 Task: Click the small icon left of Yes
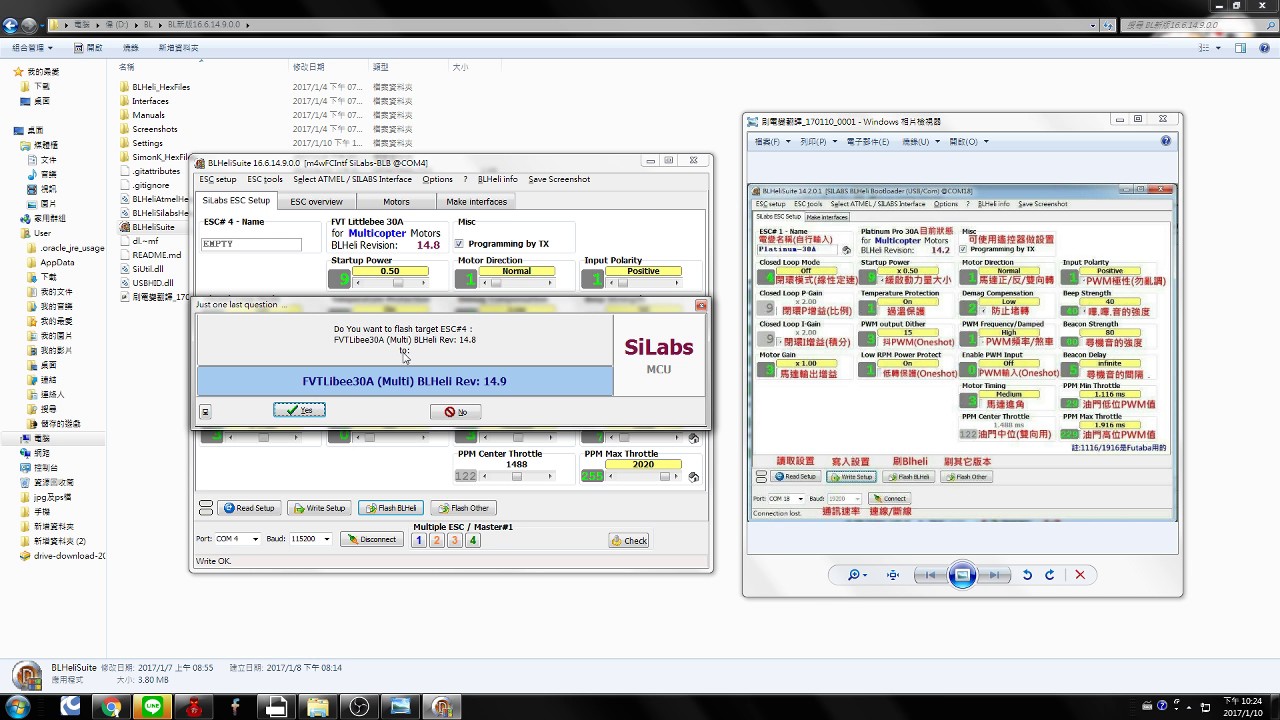pos(205,412)
